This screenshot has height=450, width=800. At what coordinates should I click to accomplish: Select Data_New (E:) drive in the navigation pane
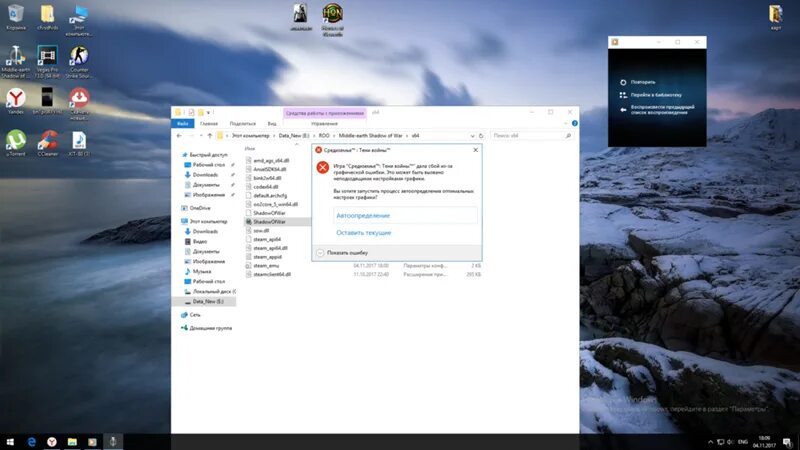point(204,302)
